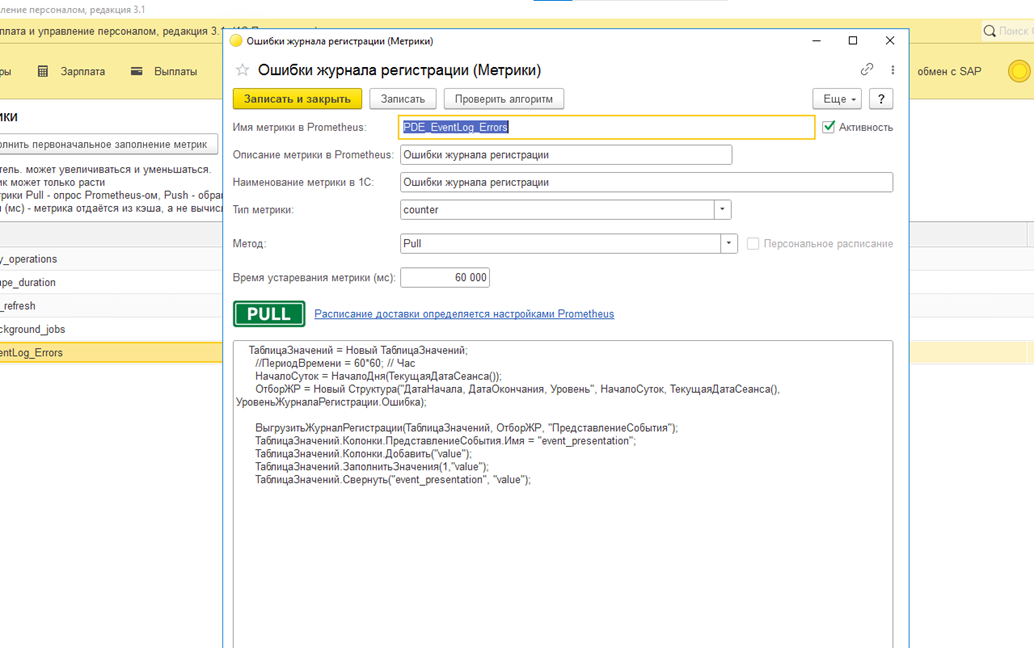Click the yellow circle icon next to обмен с SAP
This screenshot has width=1034, height=648.
[1018, 72]
